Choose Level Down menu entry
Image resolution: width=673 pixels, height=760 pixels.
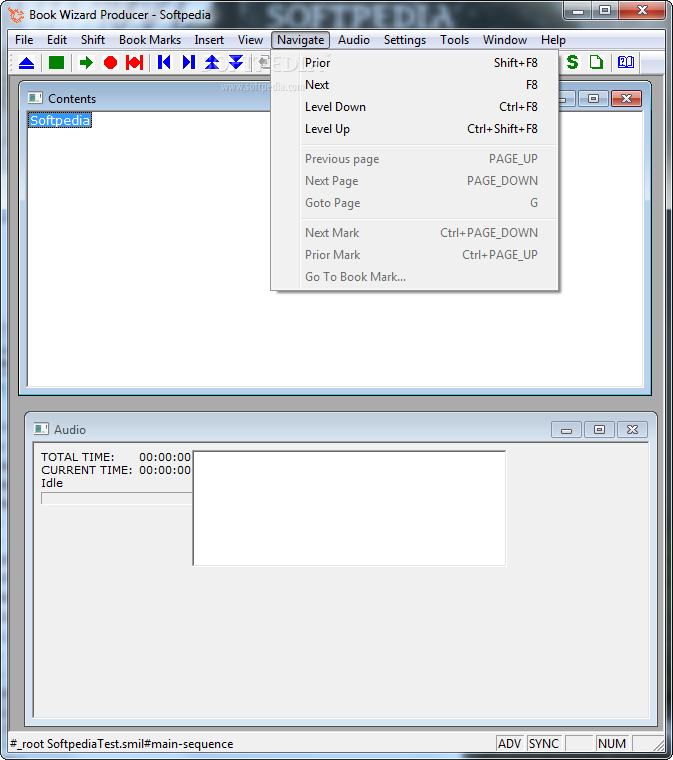[x=414, y=107]
